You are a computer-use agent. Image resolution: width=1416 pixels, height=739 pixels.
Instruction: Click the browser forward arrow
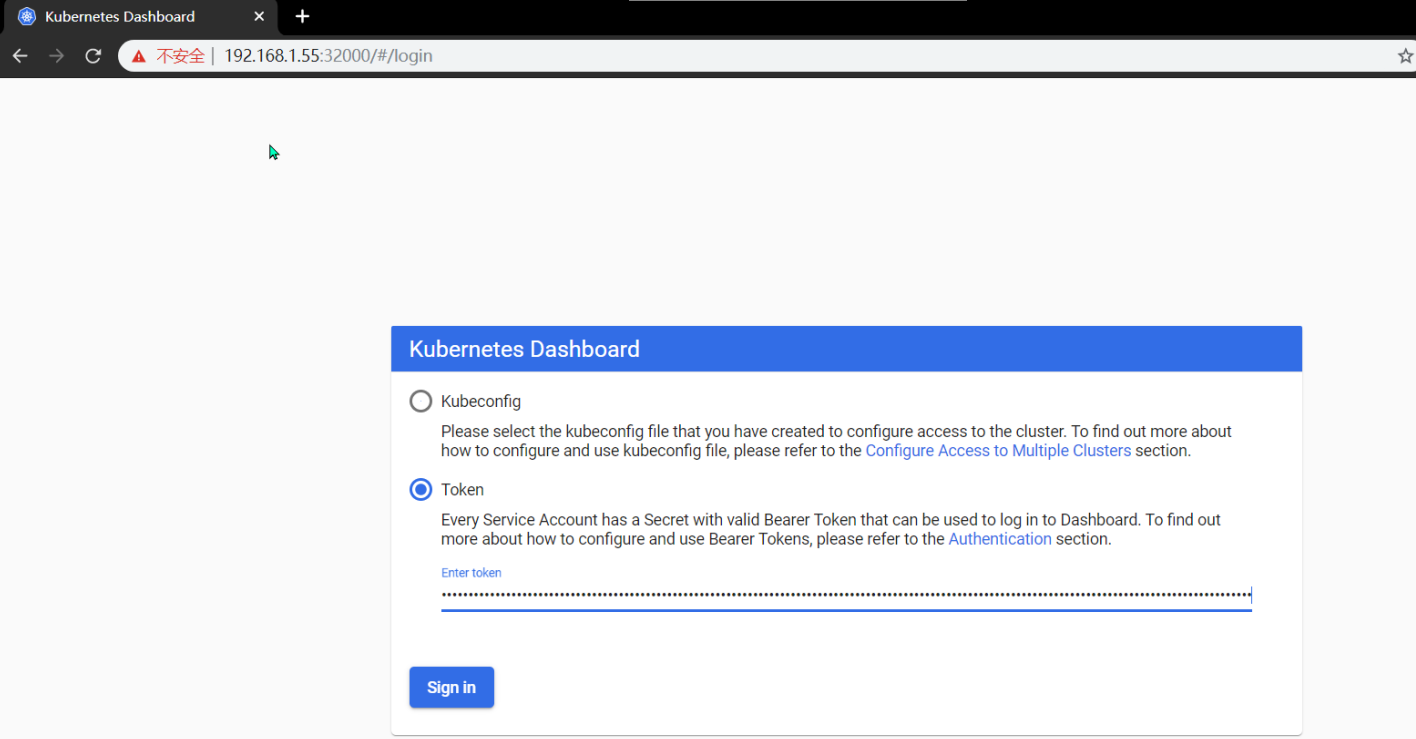(x=57, y=56)
